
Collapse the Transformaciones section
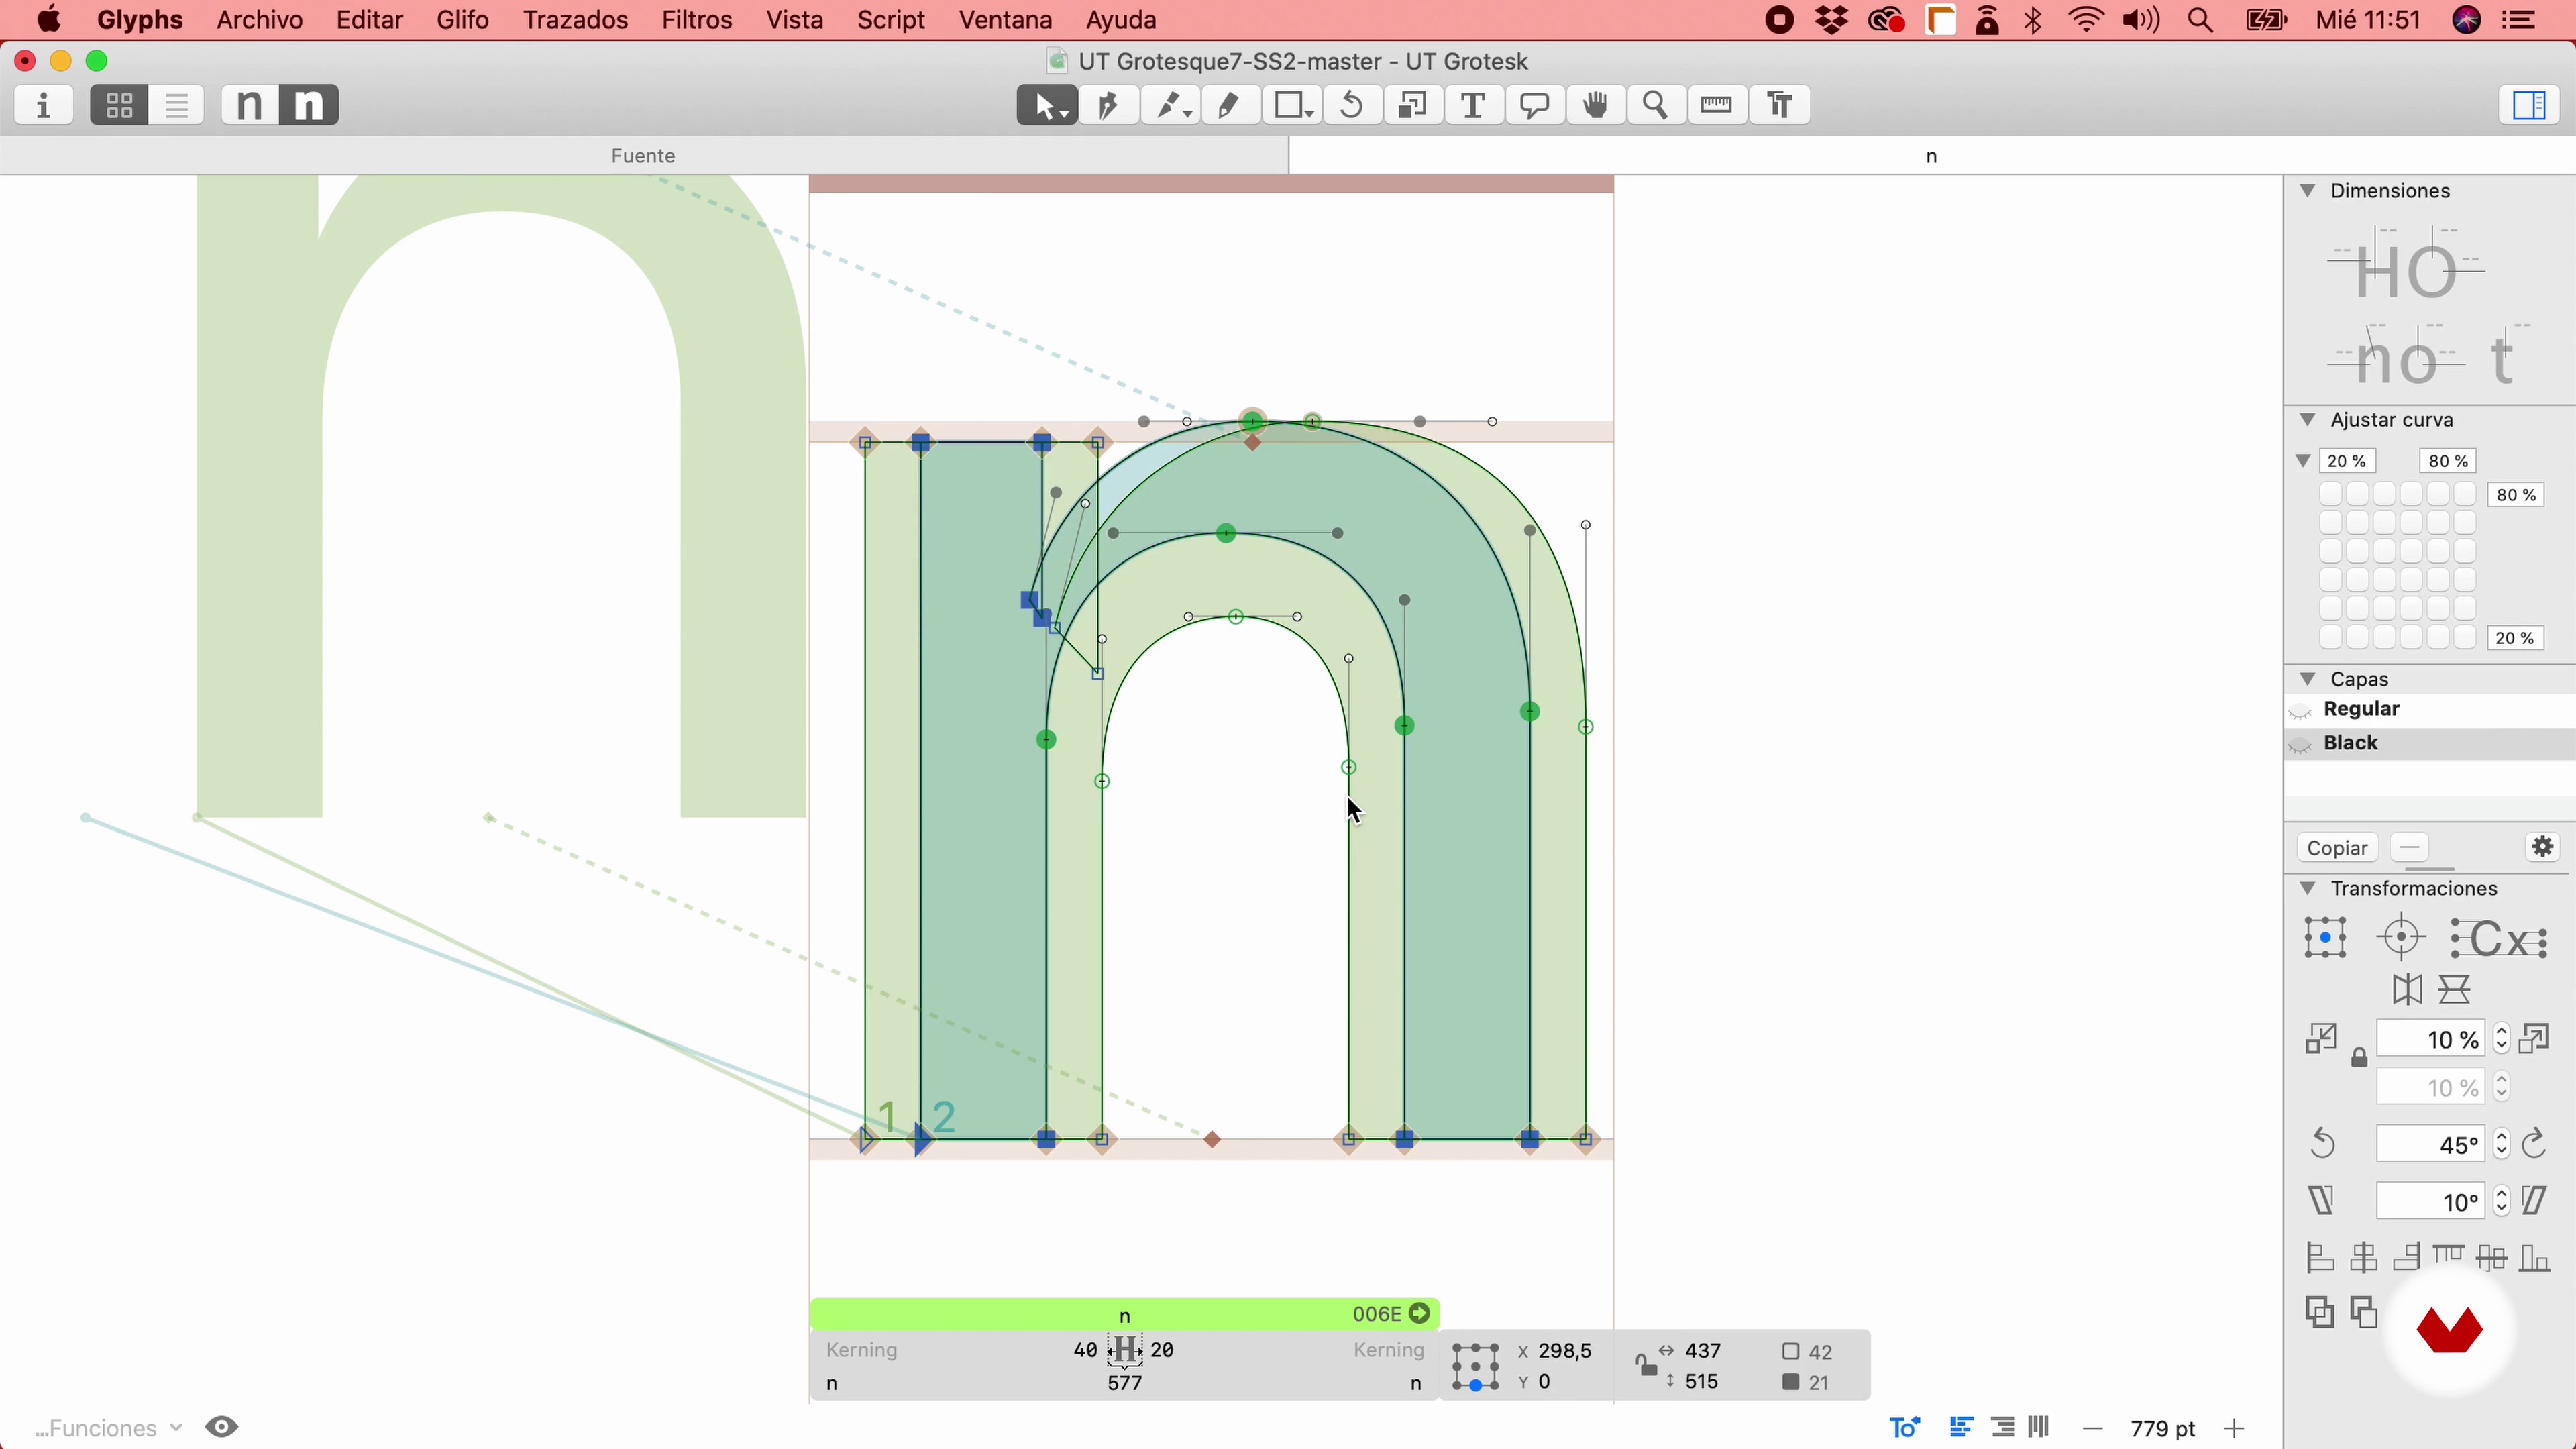click(x=2307, y=888)
